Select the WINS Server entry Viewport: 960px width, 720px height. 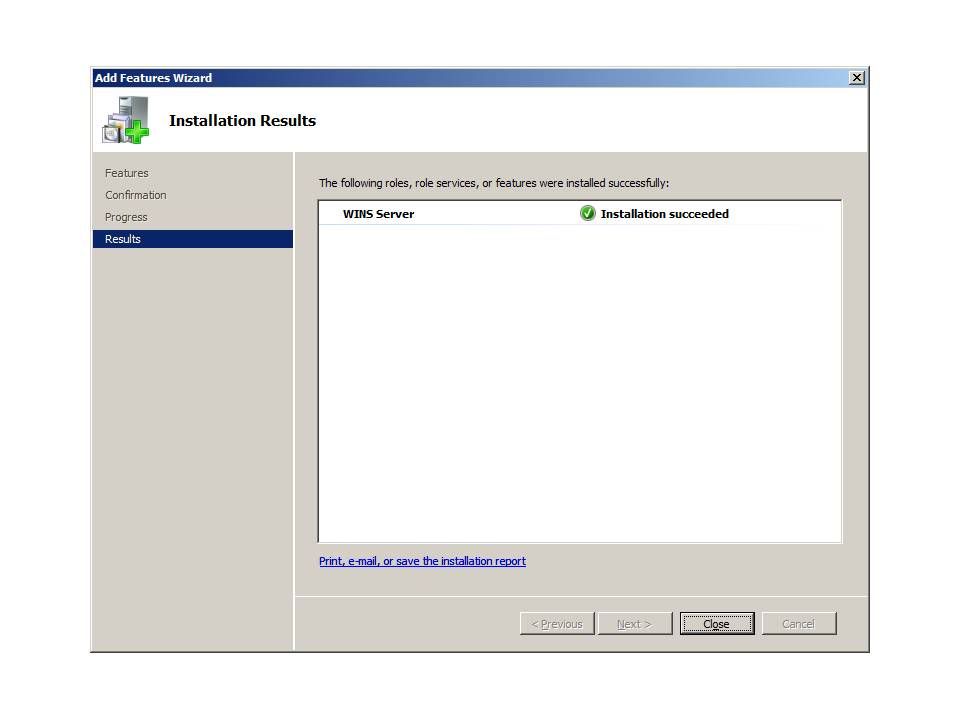378,214
